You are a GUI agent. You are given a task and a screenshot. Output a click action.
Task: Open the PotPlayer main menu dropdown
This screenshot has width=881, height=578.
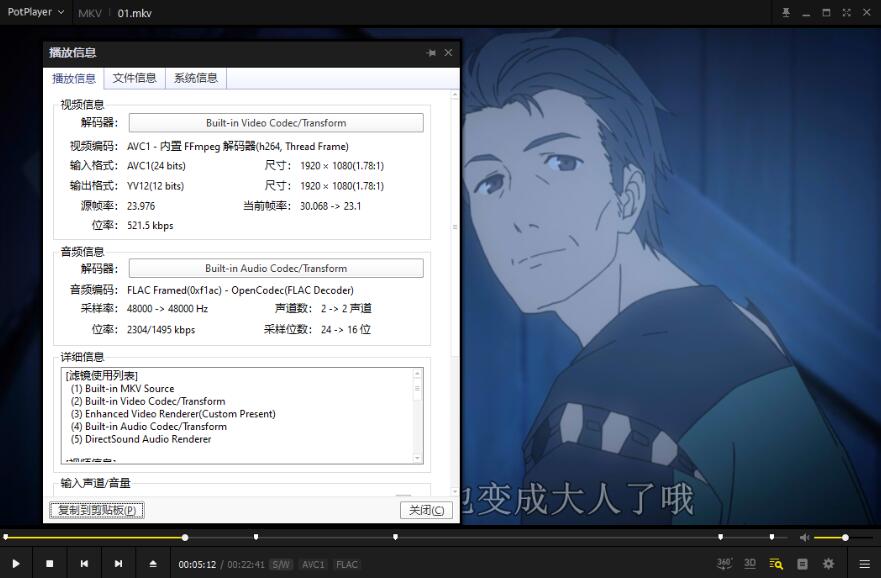pos(36,13)
